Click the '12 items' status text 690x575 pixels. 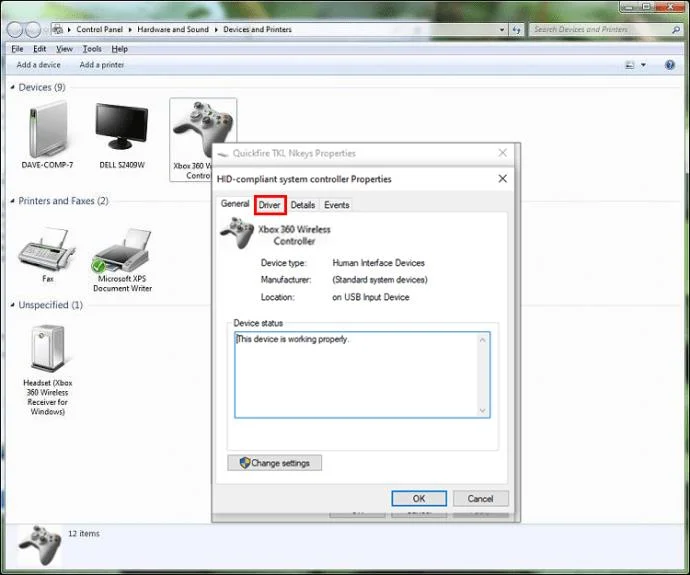tap(84, 534)
